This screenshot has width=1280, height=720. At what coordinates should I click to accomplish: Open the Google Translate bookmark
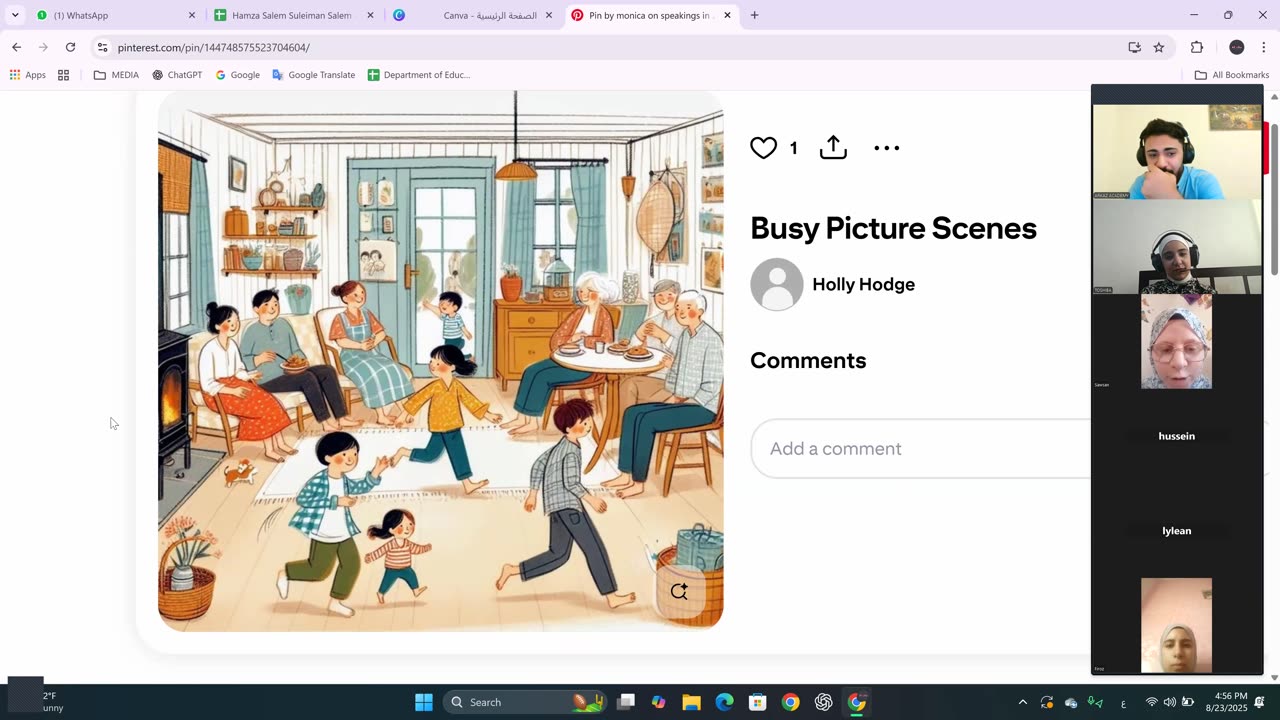[x=313, y=75]
